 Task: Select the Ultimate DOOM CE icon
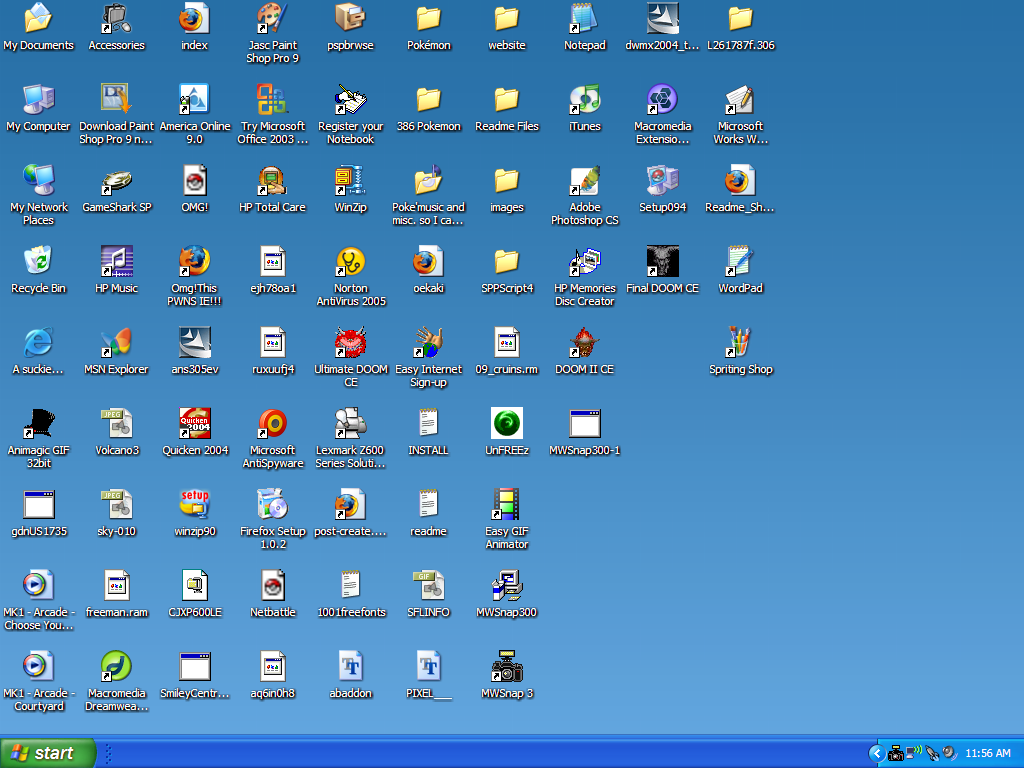(350, 342)
